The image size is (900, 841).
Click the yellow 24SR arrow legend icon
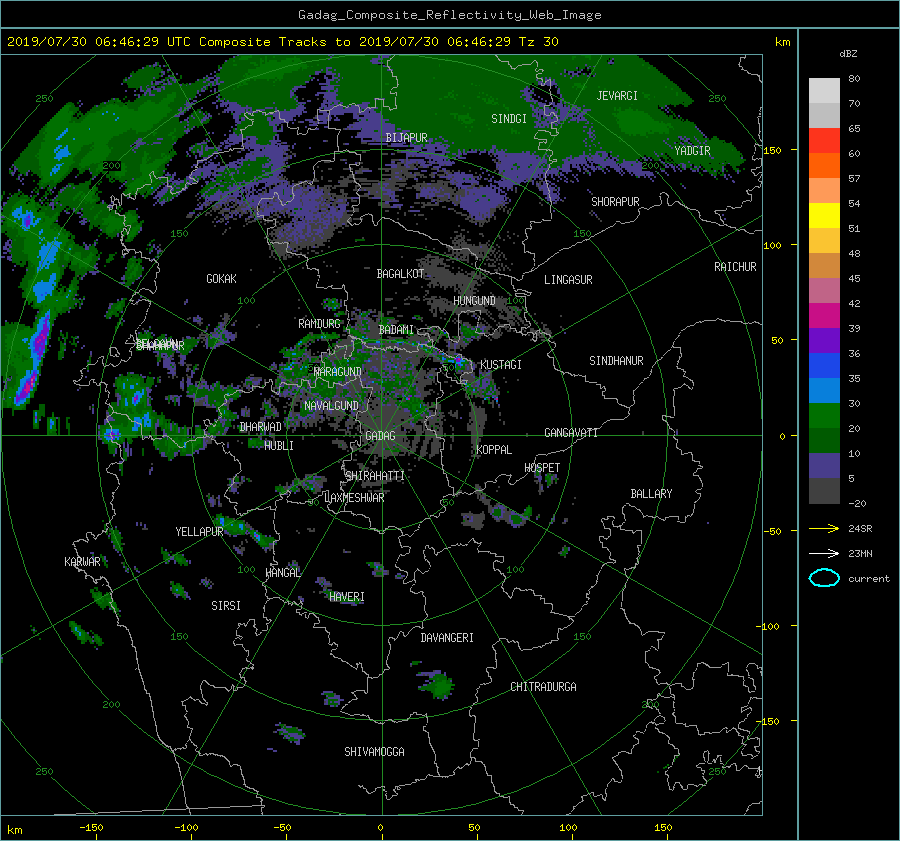(824, 528)
